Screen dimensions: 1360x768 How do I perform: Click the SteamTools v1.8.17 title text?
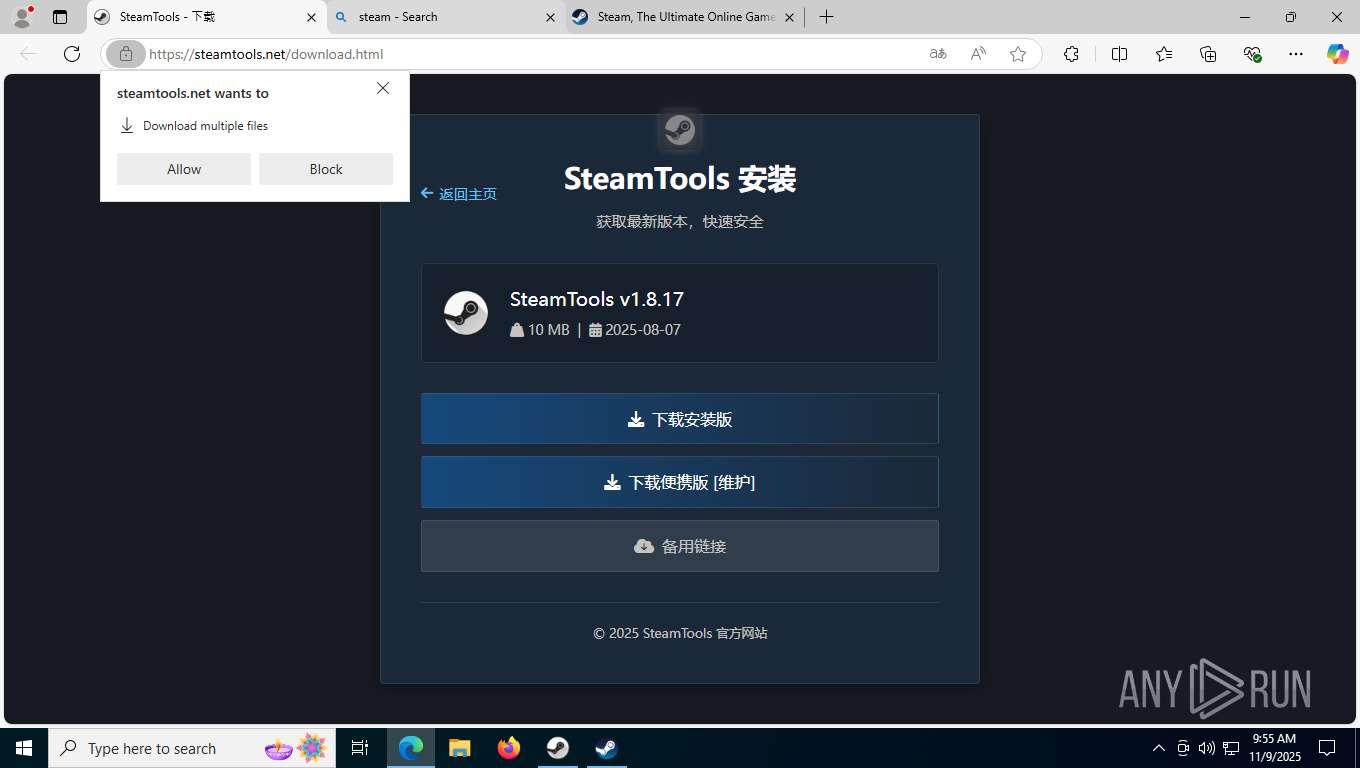click(597, 299)
